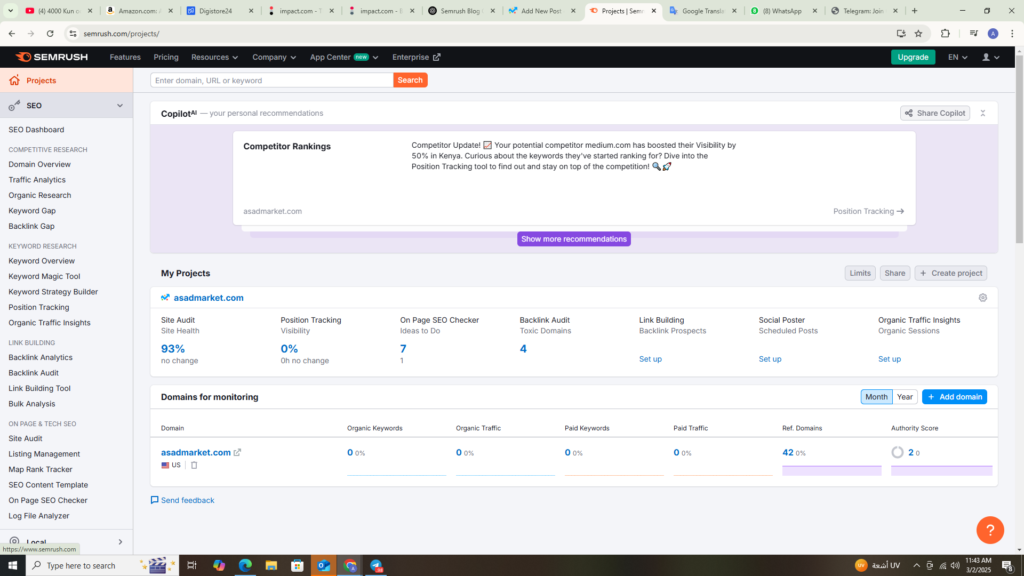Click the Ref. Domains trend bar chart

click(x=831, y=470)
